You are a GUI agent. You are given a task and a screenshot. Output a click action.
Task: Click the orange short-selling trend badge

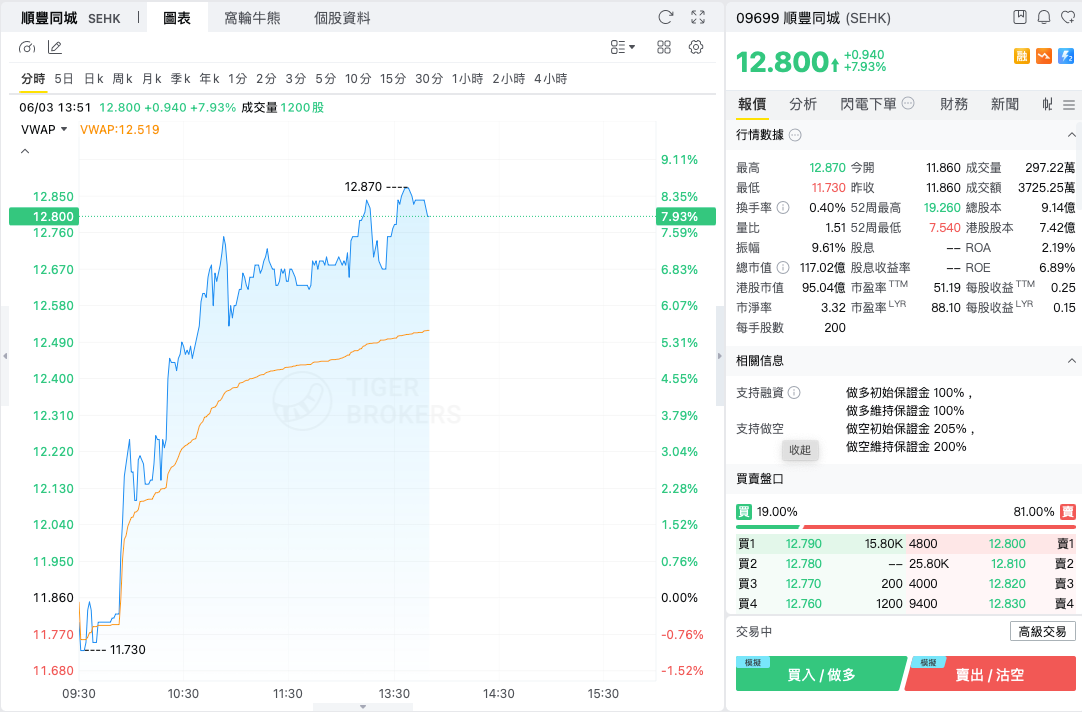click(x=1044, y=56)
